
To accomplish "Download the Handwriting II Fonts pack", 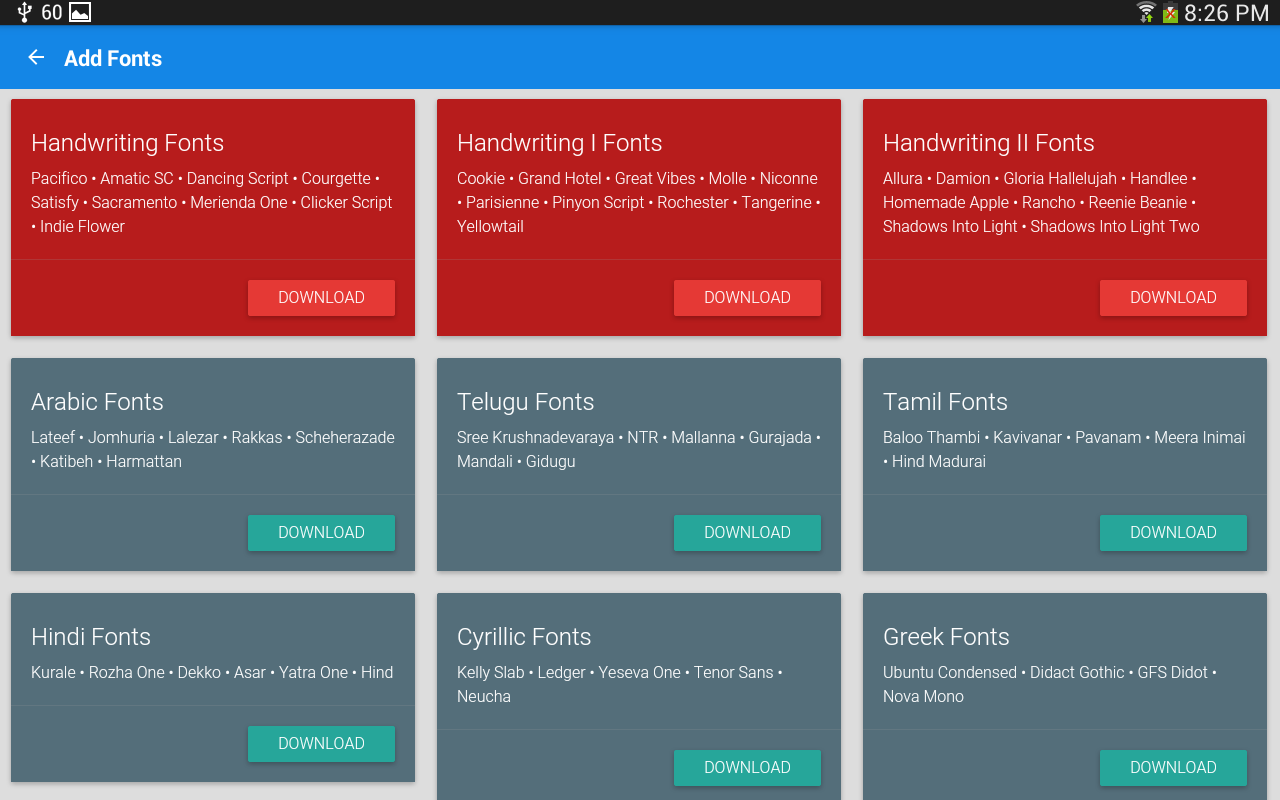I will coord(1173,298).
